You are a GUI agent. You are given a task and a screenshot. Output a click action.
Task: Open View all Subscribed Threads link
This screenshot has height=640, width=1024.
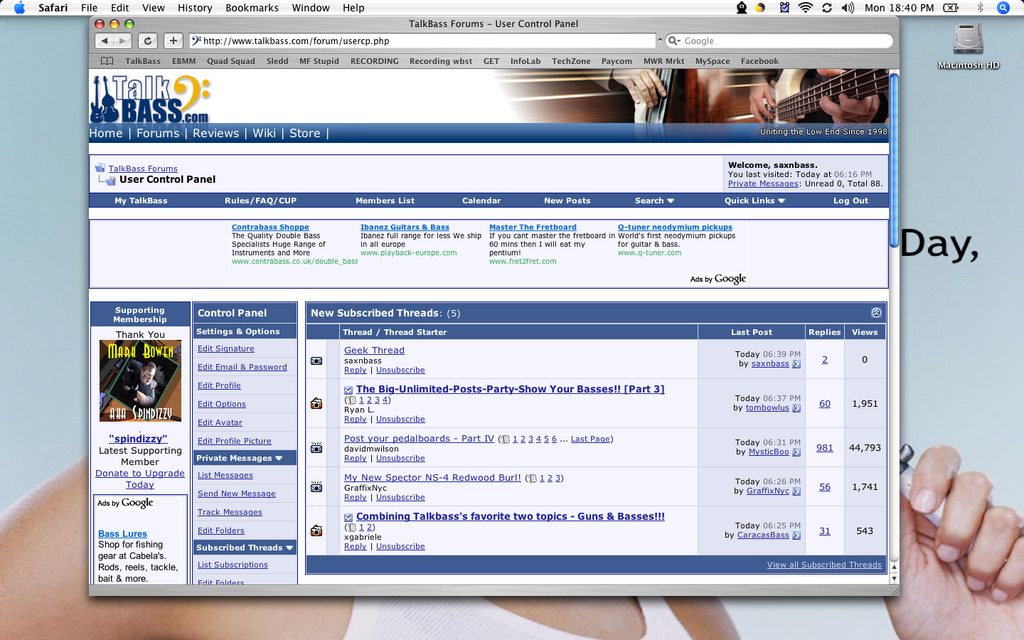click(824, 565)
